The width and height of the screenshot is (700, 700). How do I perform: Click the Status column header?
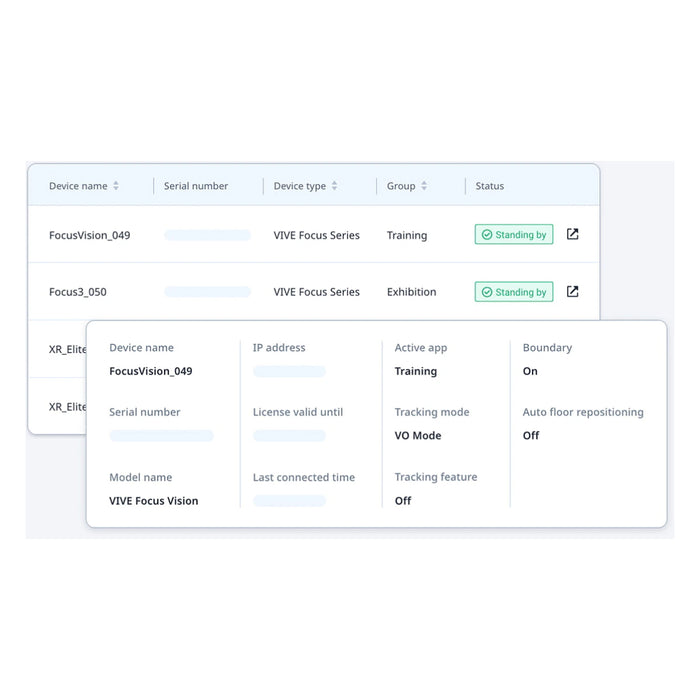490,186
